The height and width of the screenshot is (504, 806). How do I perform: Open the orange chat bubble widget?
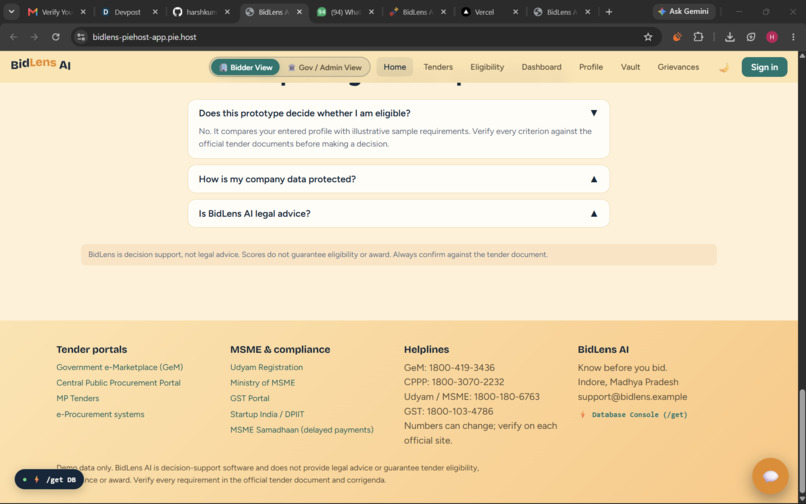click(770, 476)
